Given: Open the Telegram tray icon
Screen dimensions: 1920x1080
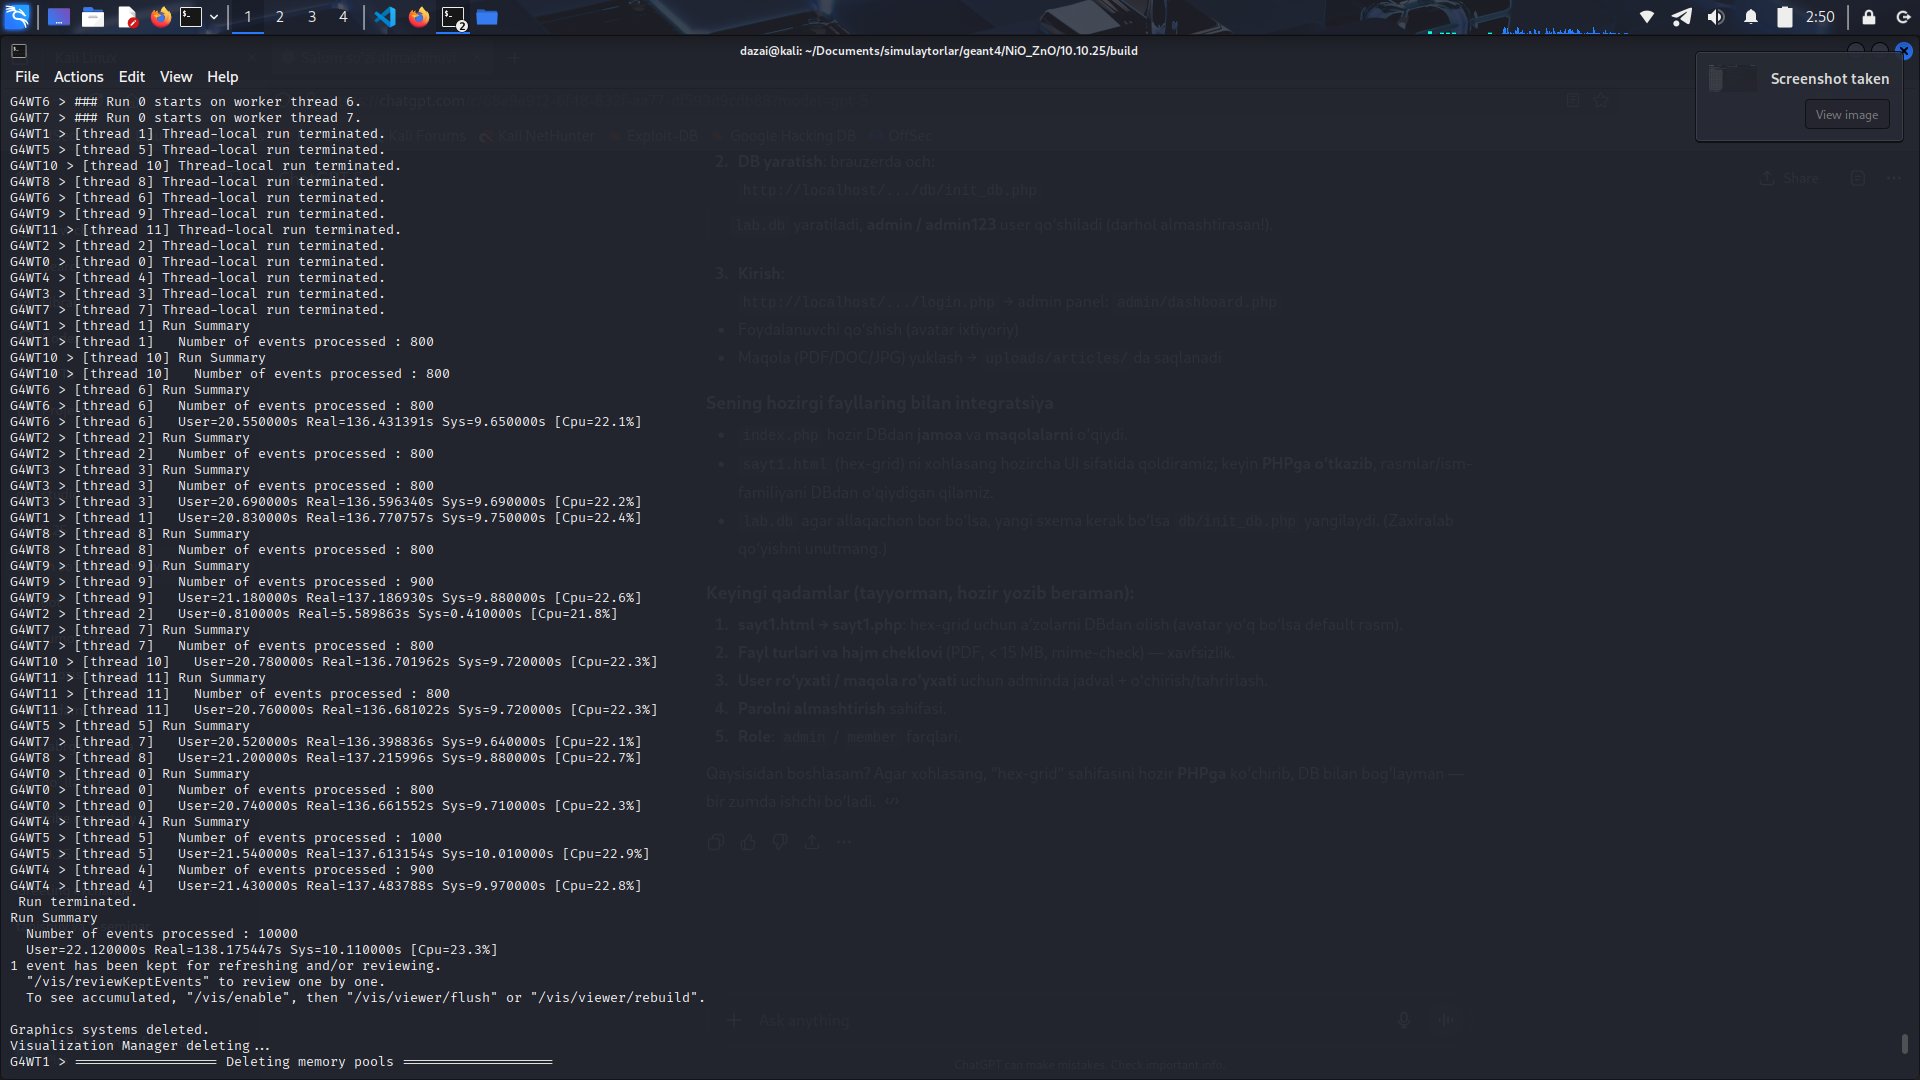Looking at the screenshot, I should [x=1682, y=17].
